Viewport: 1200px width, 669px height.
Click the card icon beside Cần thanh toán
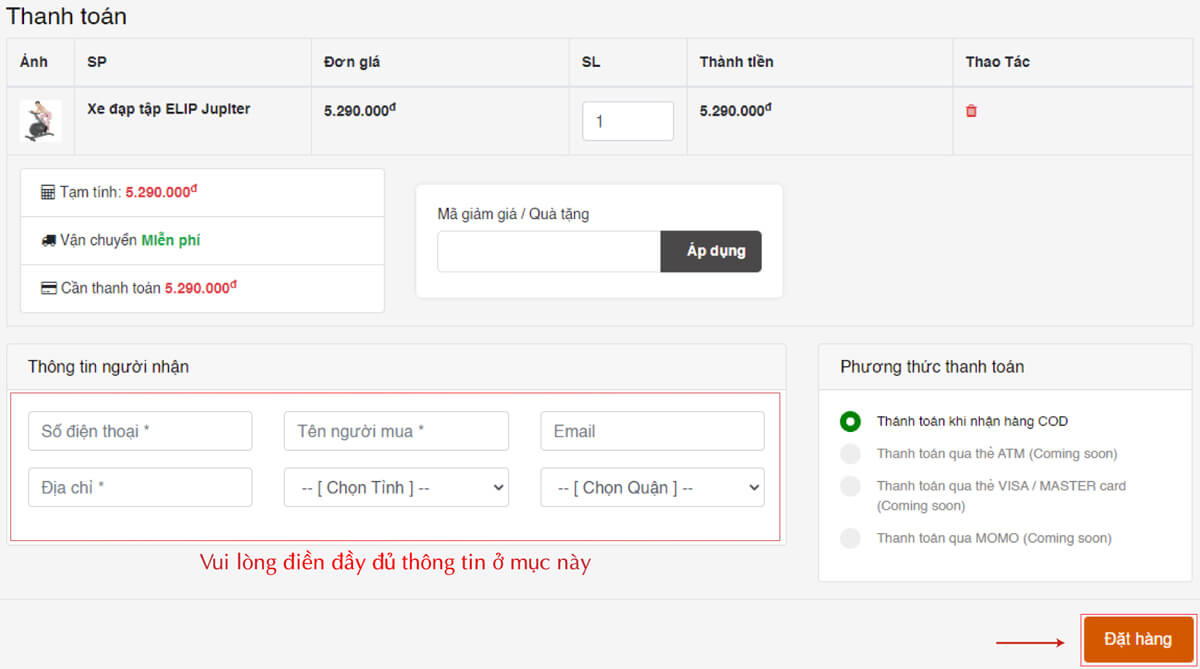48,288
